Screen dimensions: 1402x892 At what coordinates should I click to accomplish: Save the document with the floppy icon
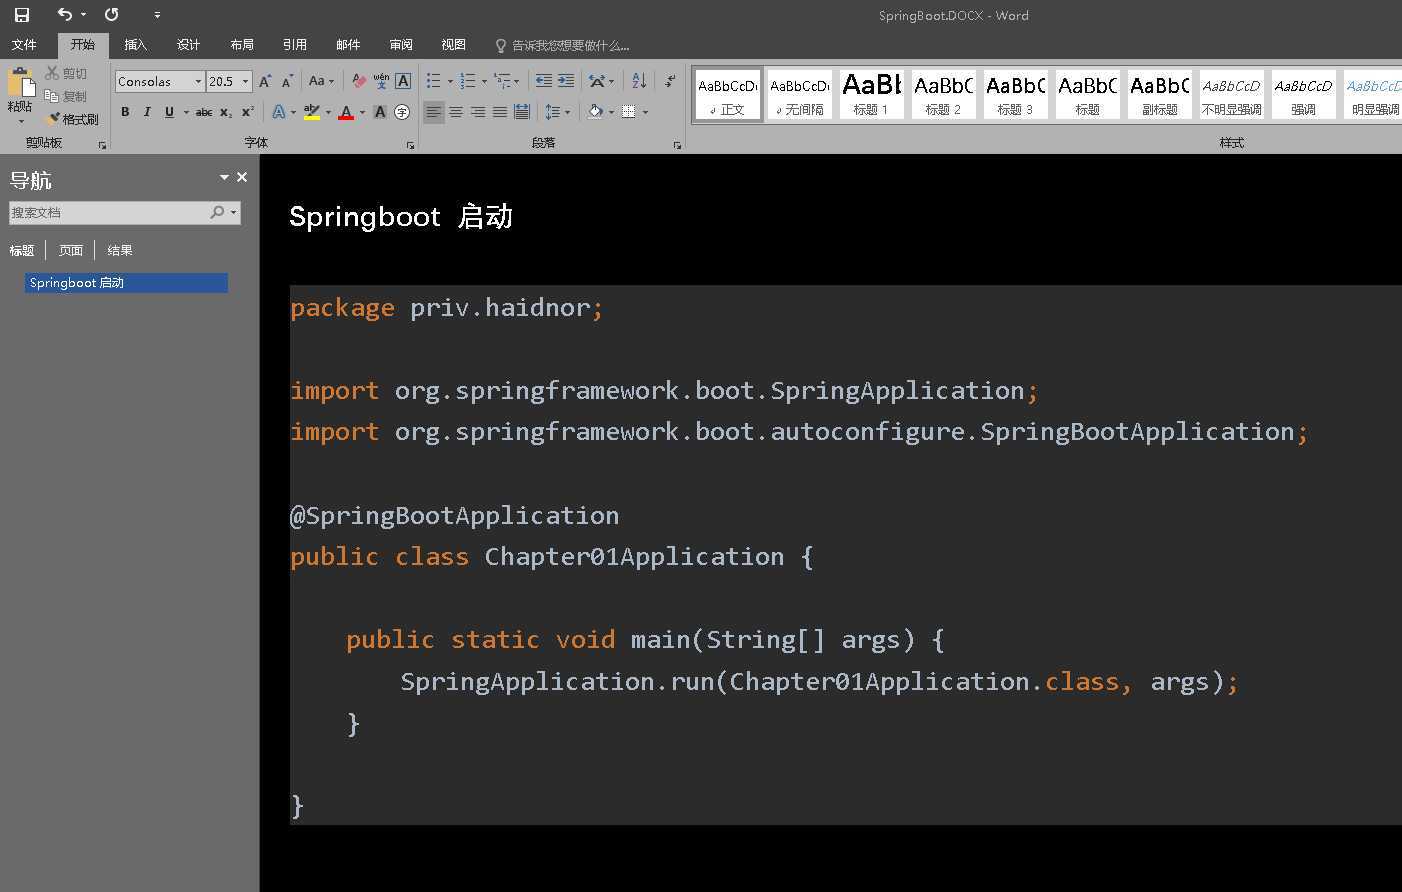pyautogui.click(x=21, y=14)
